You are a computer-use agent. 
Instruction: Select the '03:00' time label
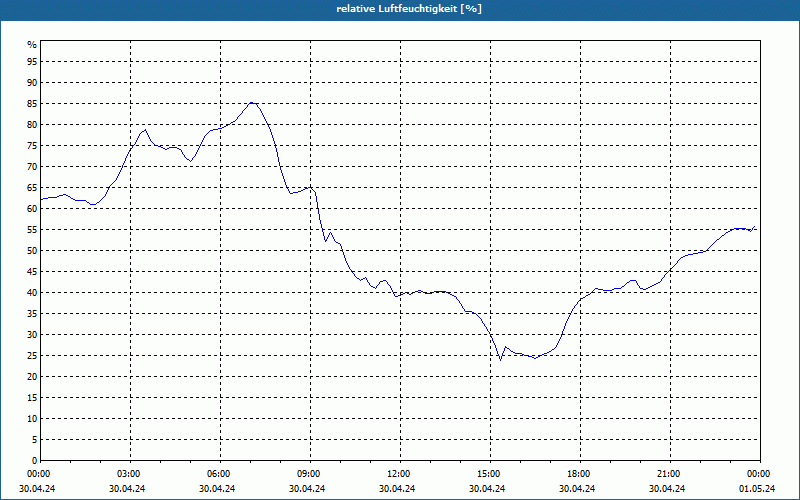128,474
